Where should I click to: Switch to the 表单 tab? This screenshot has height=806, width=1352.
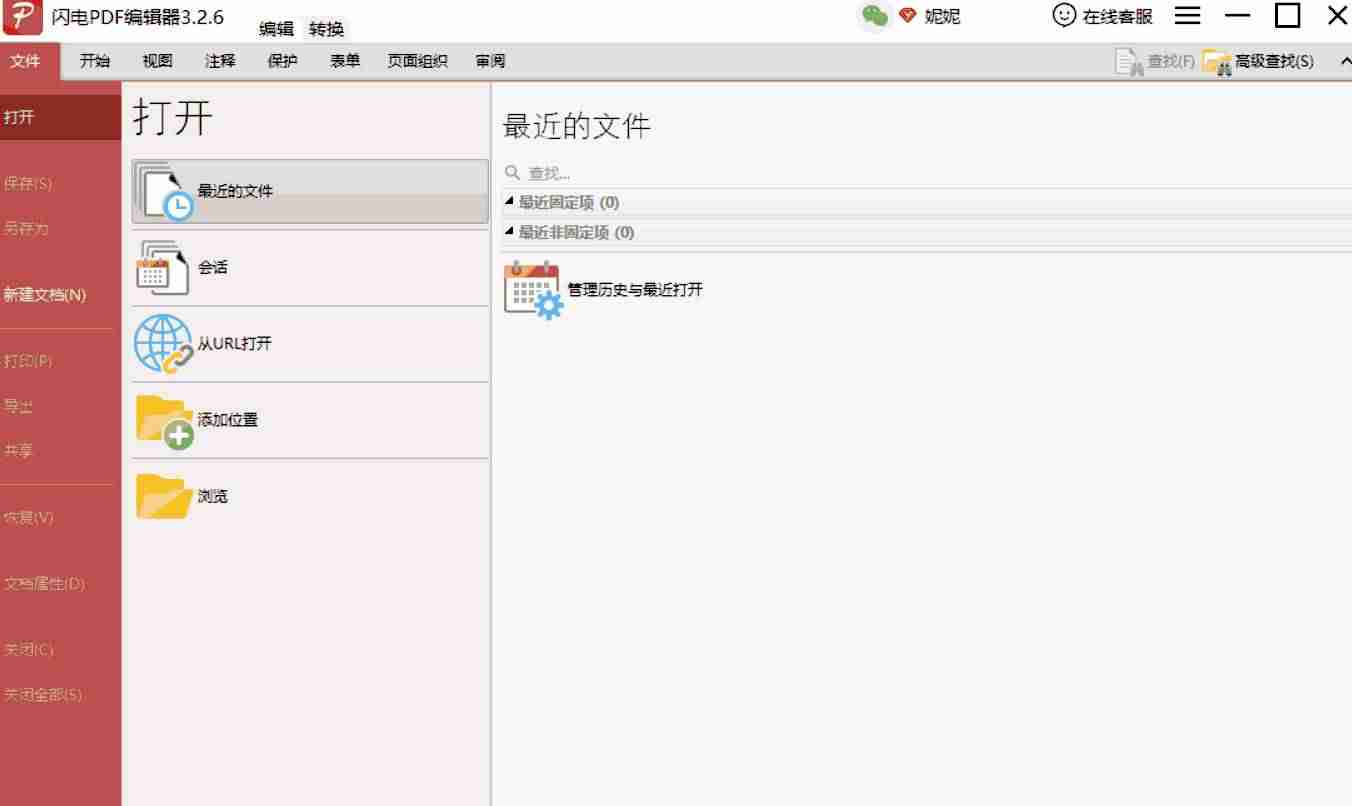(345, 61)
